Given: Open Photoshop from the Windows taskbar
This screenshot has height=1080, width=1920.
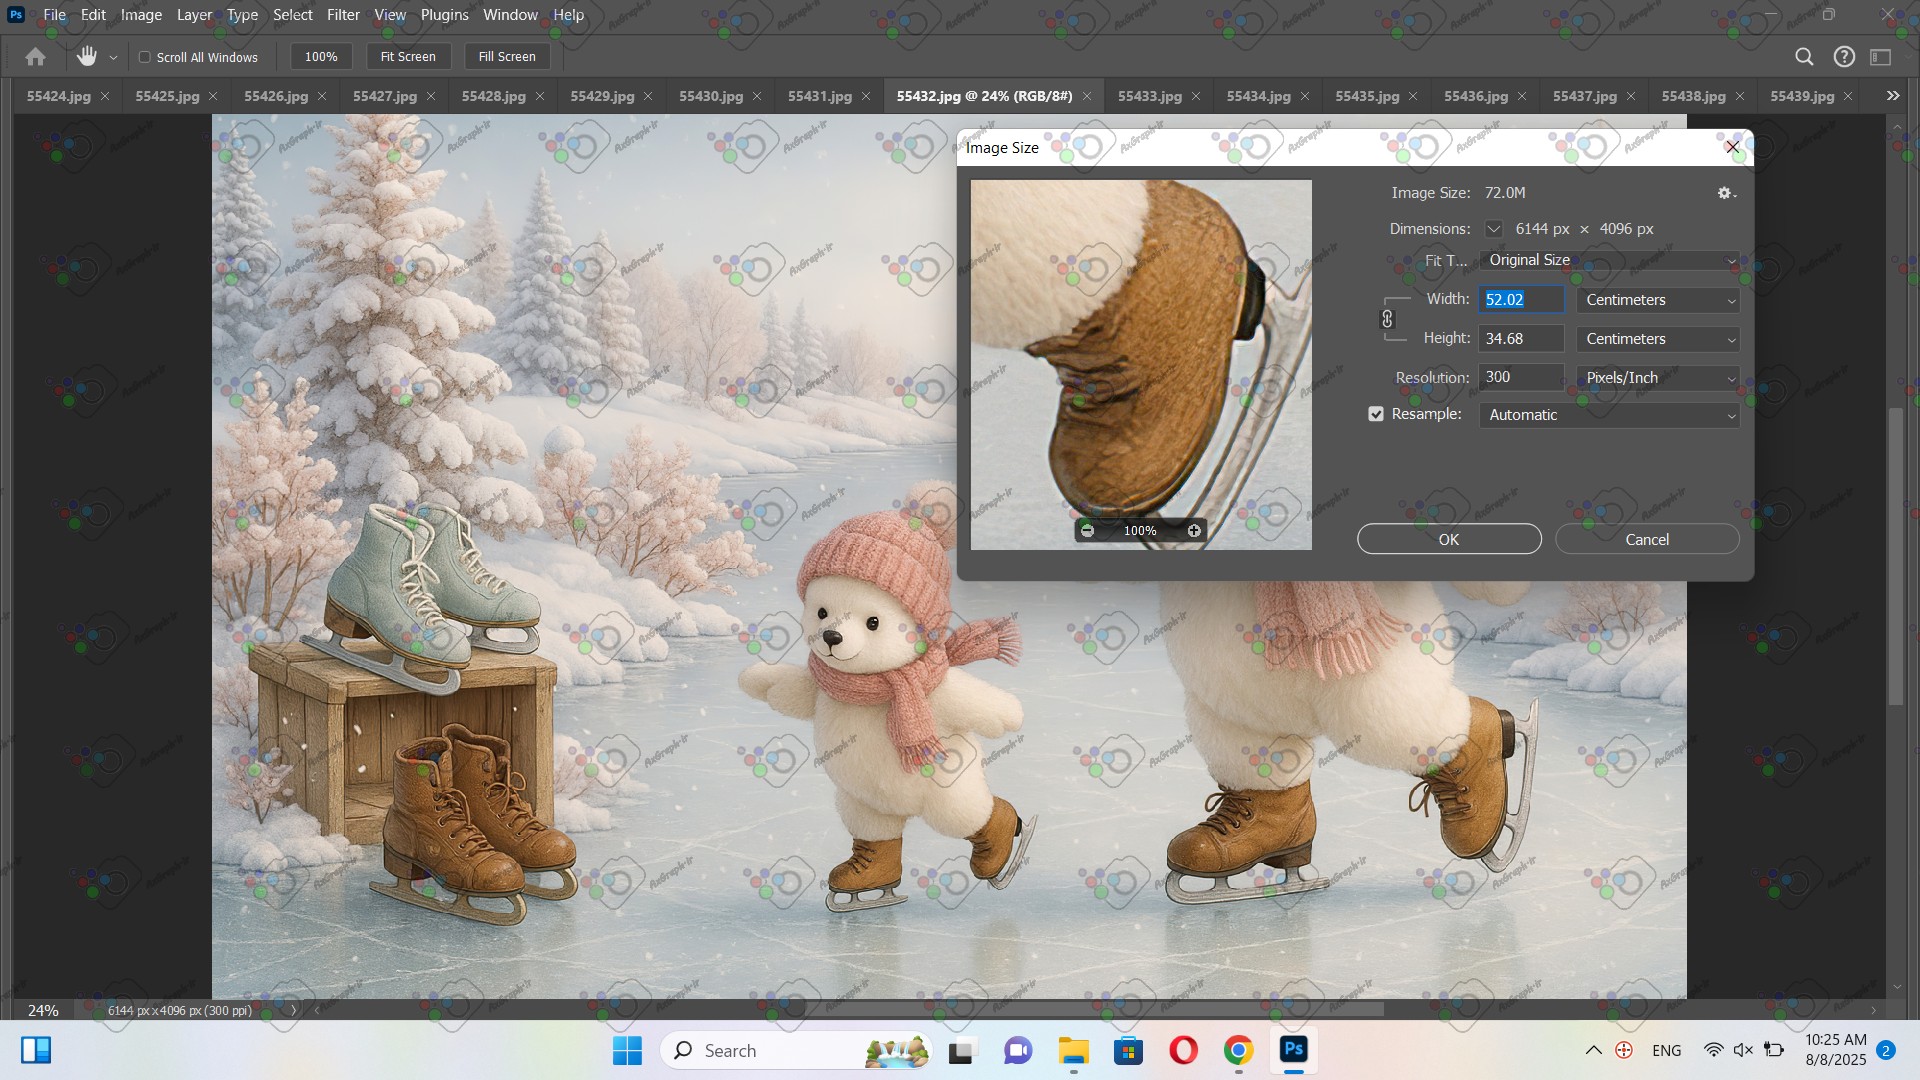Looking at the screenshot, I should click(x=1294, y=1050).
